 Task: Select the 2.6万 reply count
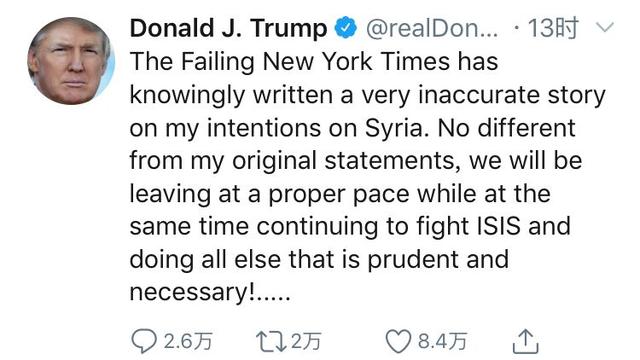(x=188, y=341)
